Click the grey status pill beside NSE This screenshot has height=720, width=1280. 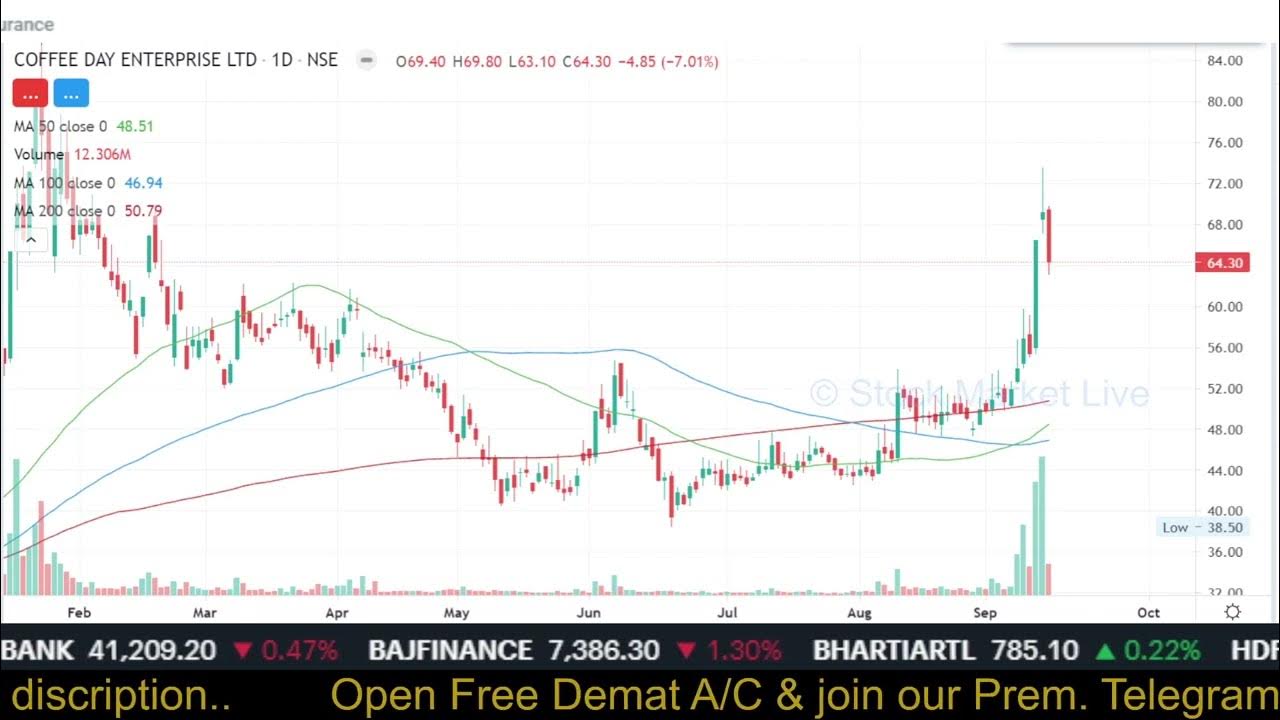pos(367,60)
